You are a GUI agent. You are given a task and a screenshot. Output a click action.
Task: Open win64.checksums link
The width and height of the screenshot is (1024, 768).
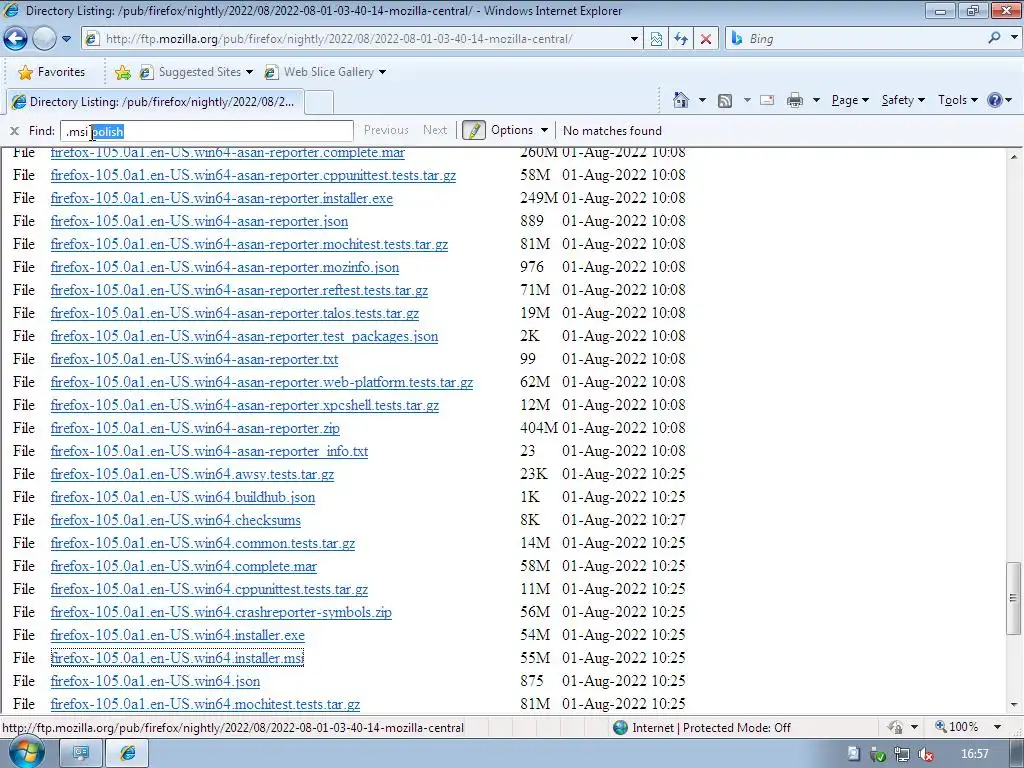pyautogui.click(x=176, y=520)
